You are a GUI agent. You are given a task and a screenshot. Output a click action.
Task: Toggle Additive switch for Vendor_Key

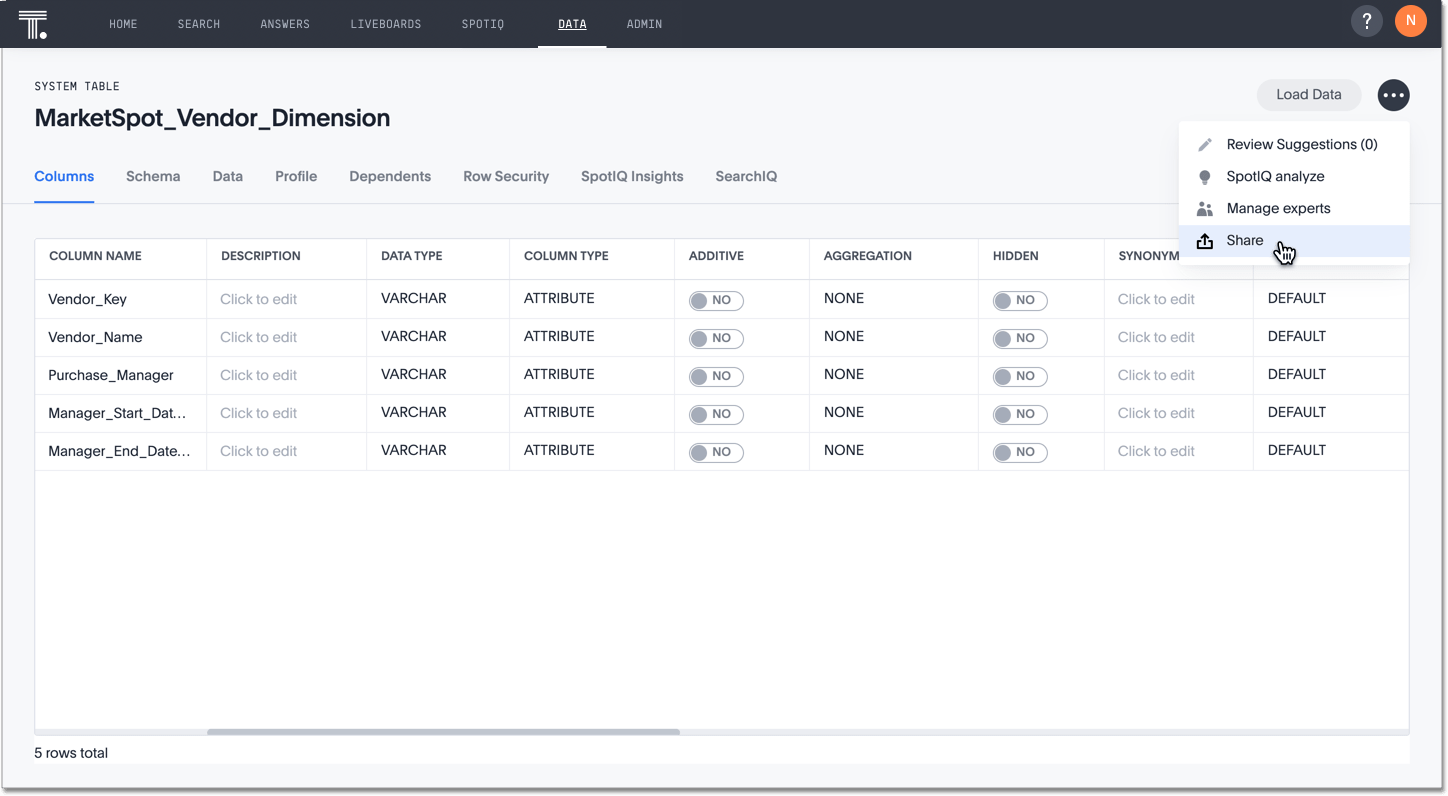pyautogui.click(x=715, y=300)
